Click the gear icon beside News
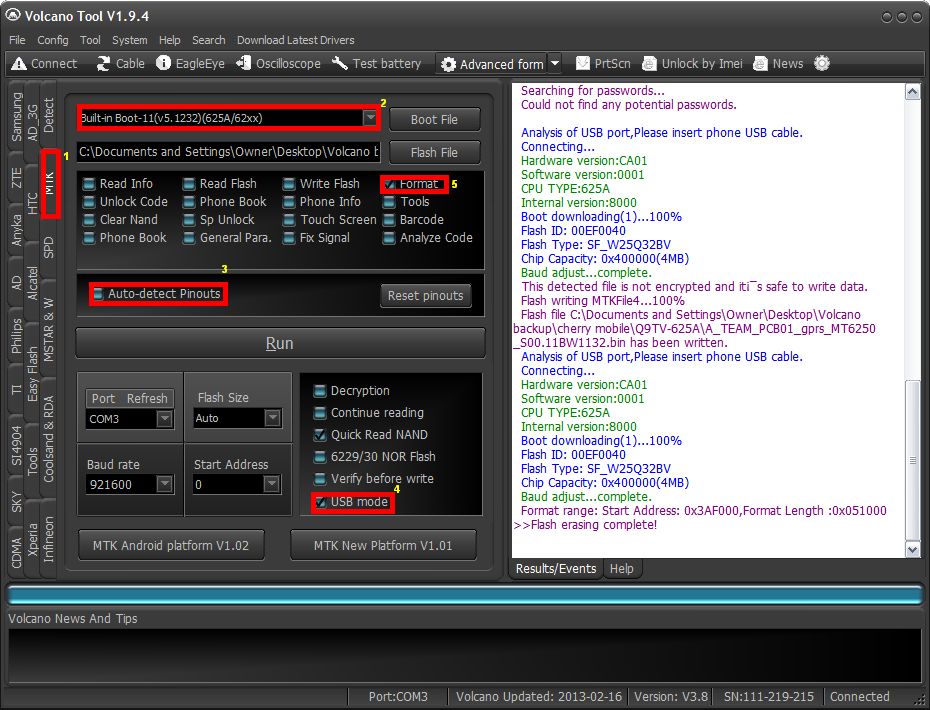 click(x=822, y=63)
